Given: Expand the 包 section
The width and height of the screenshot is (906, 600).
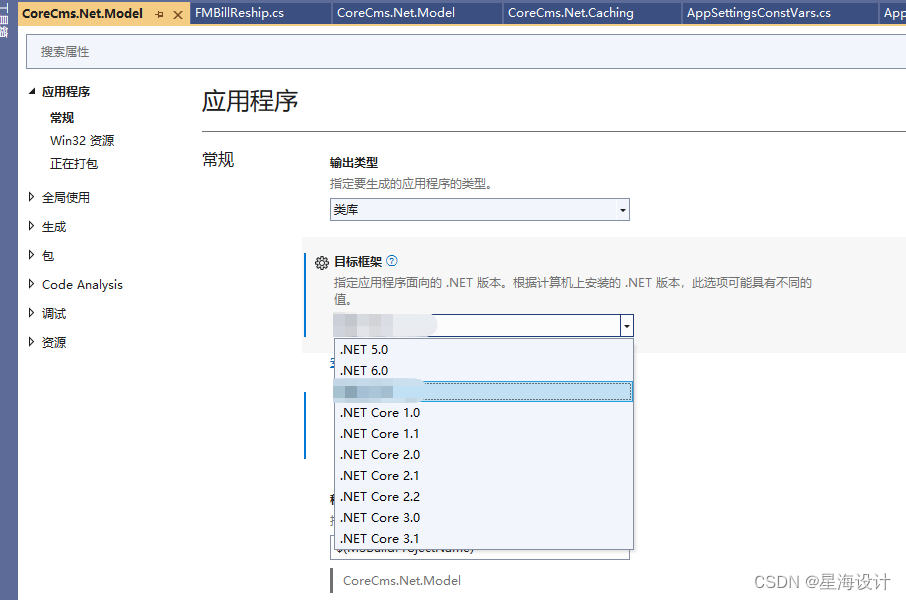Looking at the screenshot, I should point(31,255).
